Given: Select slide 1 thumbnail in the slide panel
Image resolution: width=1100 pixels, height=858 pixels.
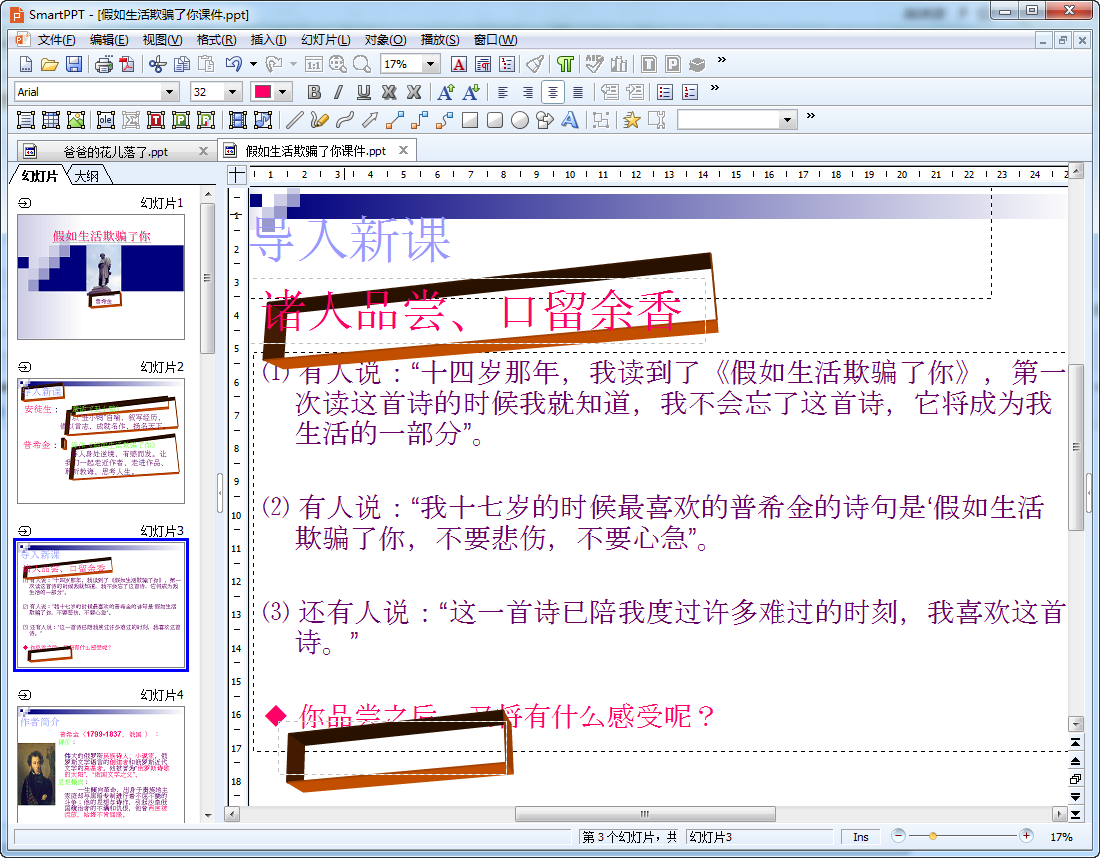Looking at the screenshot, I should [101, 277].
